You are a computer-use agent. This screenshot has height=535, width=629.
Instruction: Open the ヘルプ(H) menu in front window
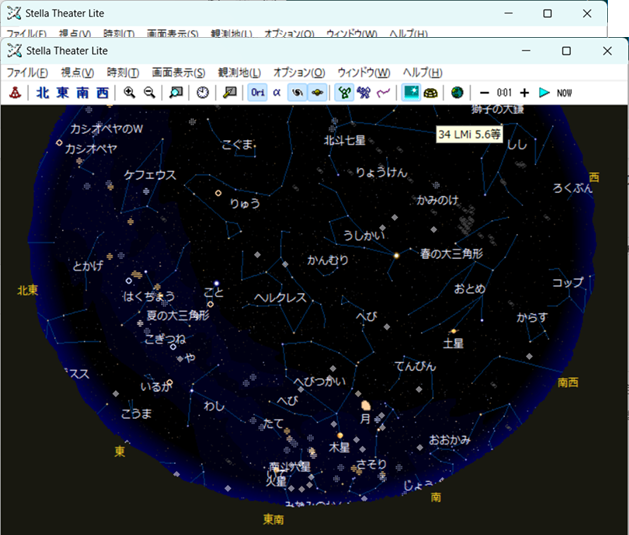coord(422,73)
